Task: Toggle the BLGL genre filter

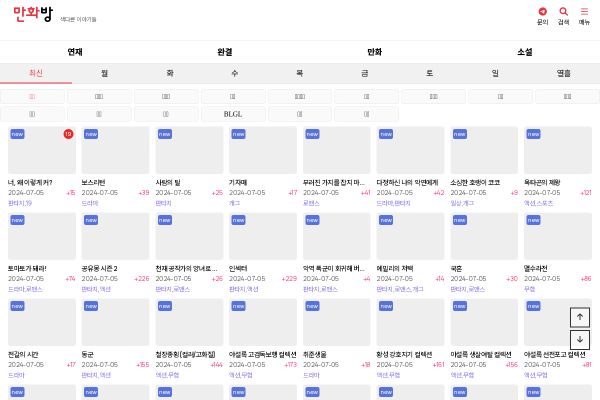Action: [x=232, y=114]
